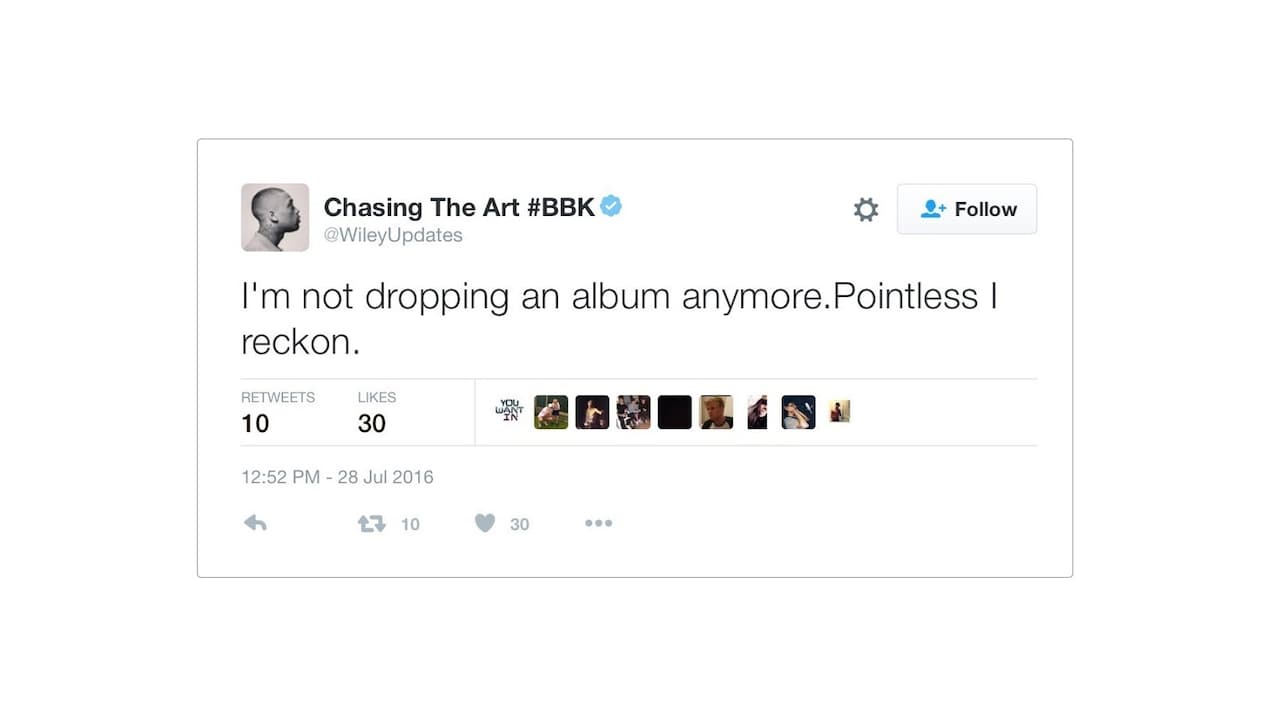This screenshot has height=720, width=1280.
Task: Open the tweet author's profile picture
Action: coord(275,217)
